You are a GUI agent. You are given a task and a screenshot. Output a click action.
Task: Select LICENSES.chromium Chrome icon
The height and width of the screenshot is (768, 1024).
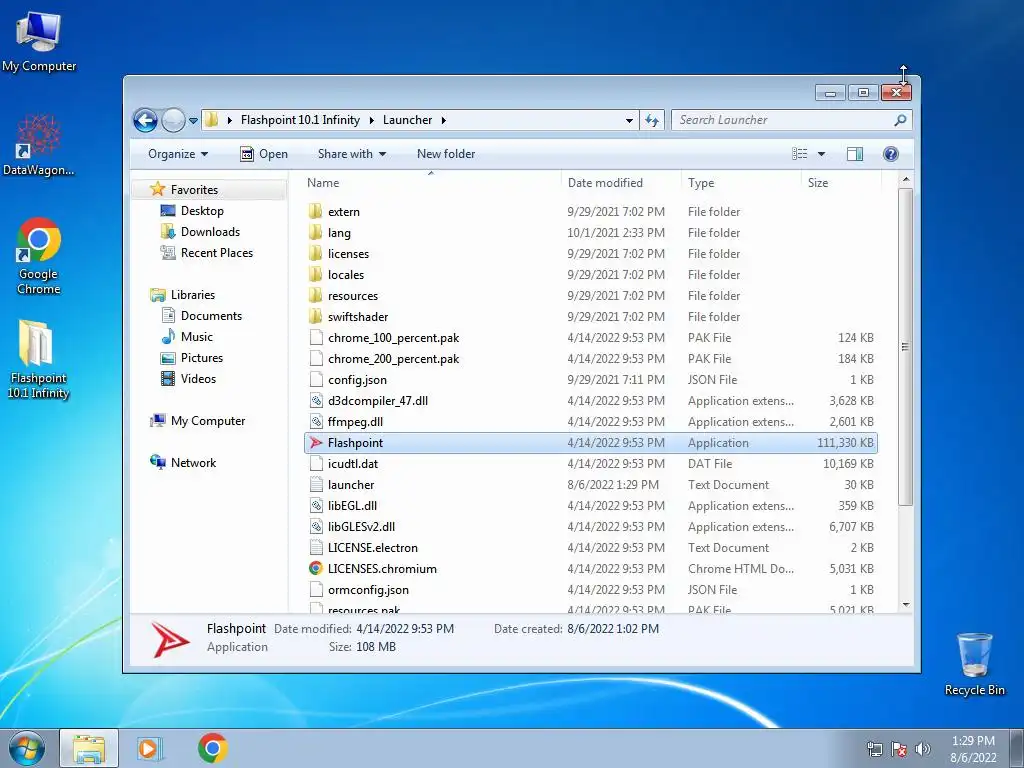point(316,569)
